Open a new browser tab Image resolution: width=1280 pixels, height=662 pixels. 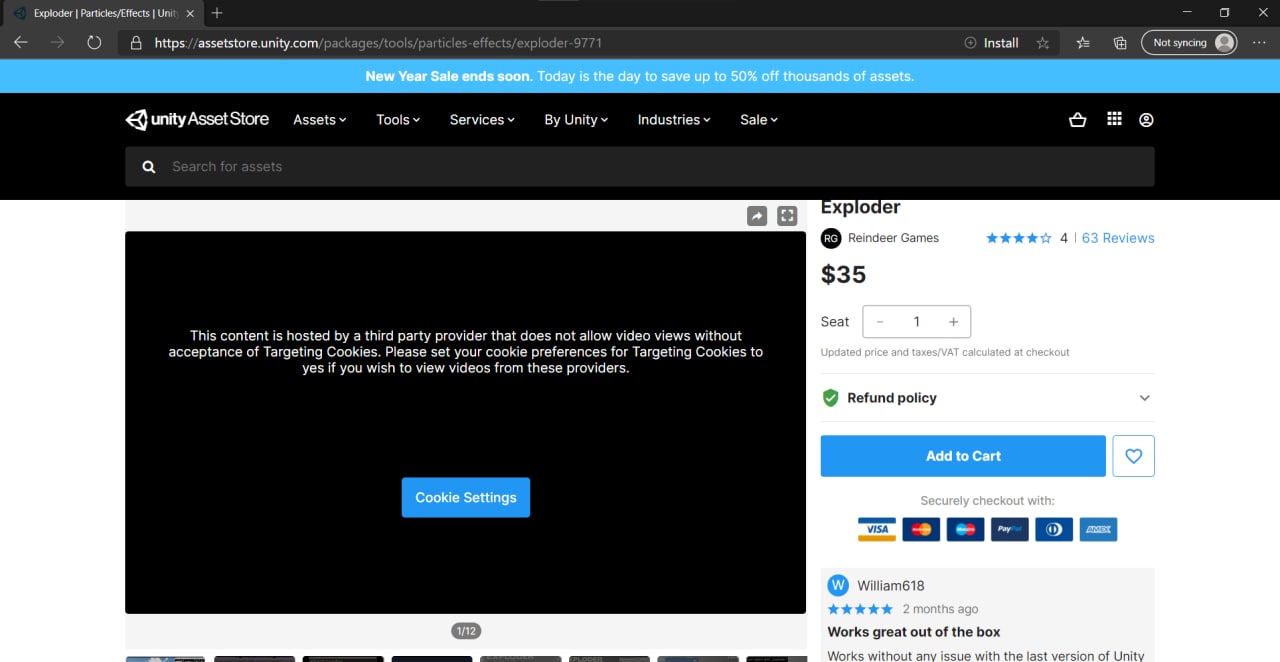click(217, 13)
